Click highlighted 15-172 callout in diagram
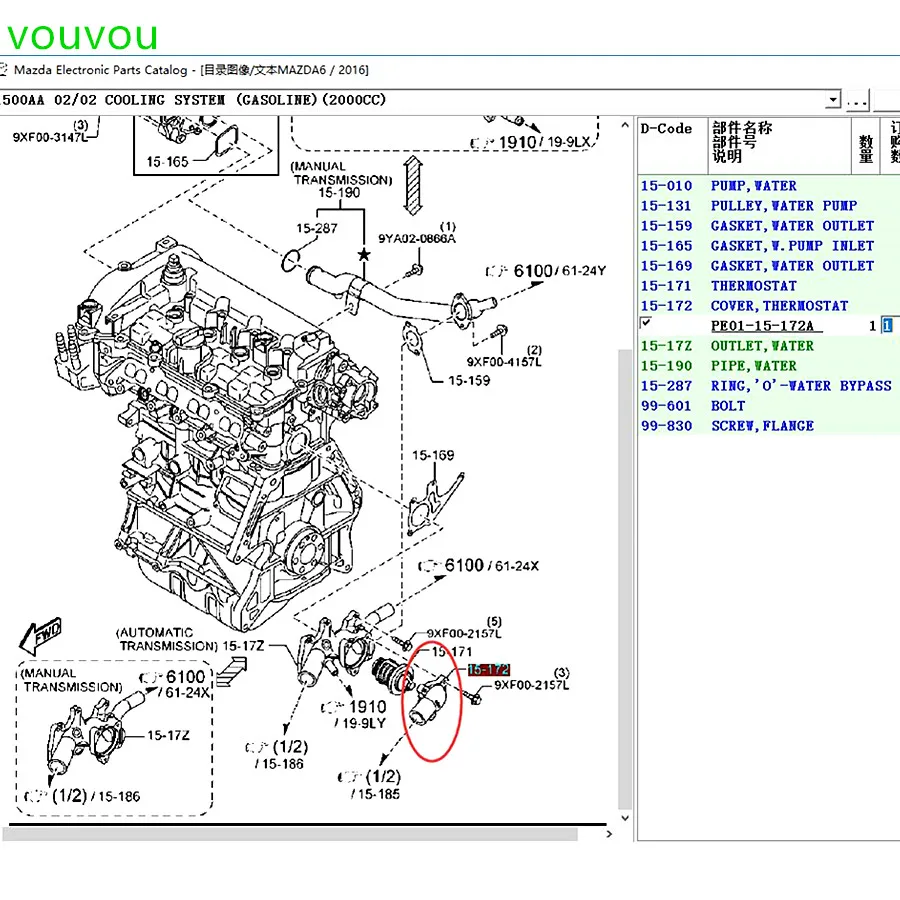 [x=488, y=669]
